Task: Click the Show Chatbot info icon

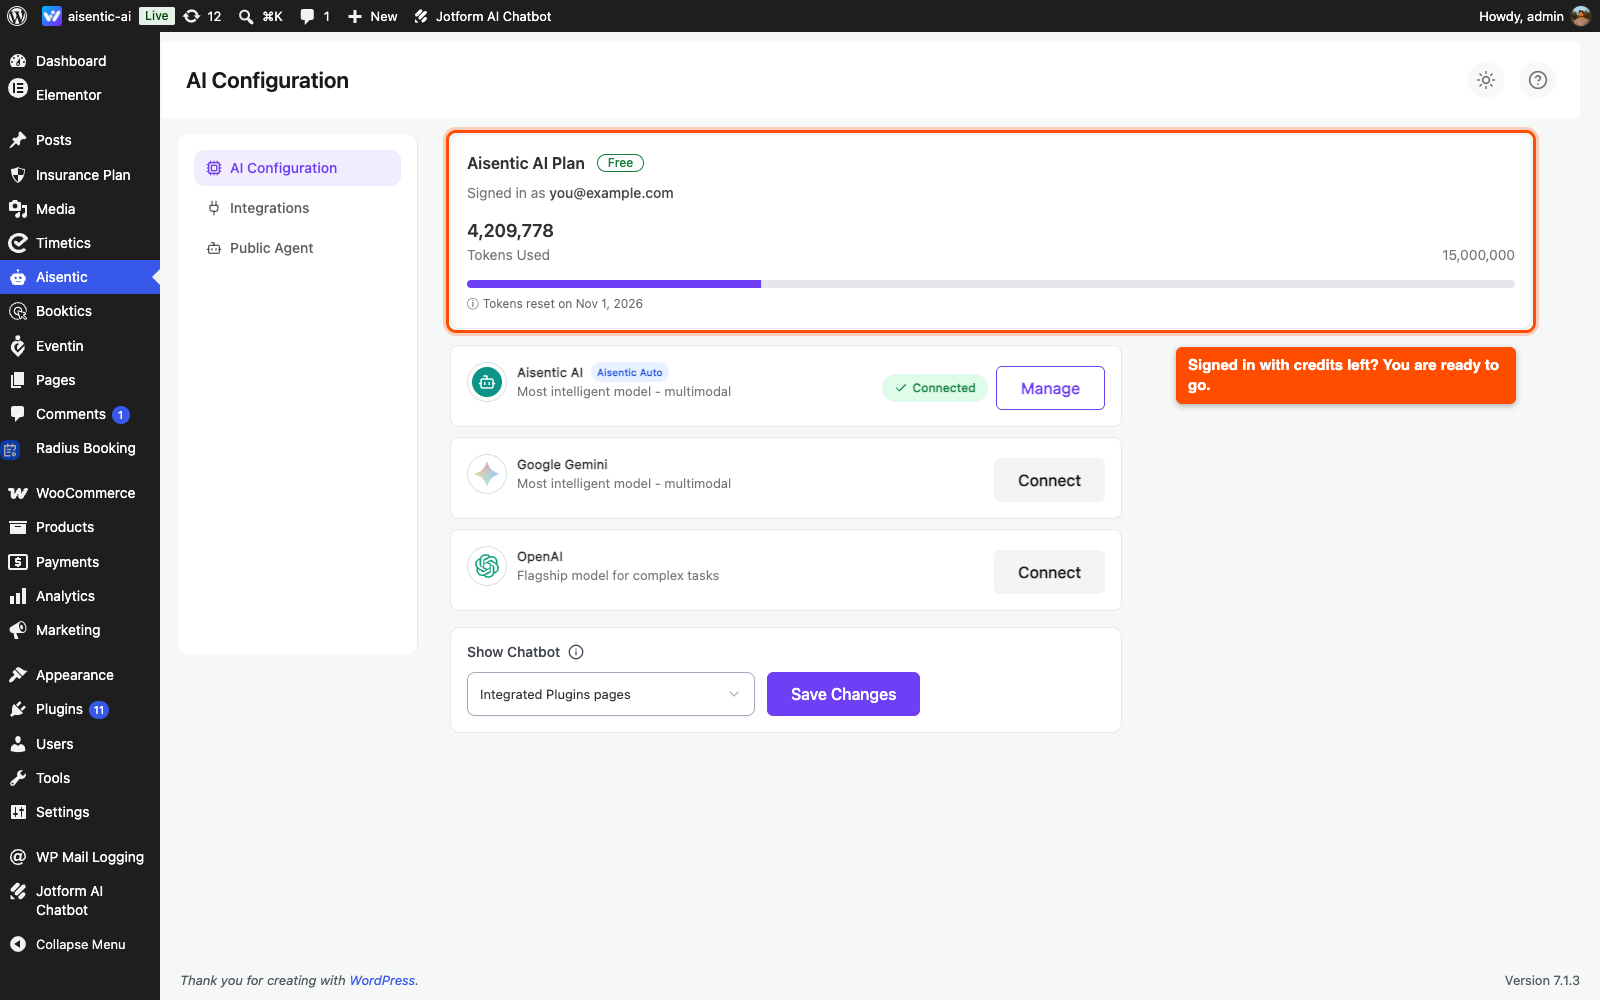Action: (x=576, y=652)
